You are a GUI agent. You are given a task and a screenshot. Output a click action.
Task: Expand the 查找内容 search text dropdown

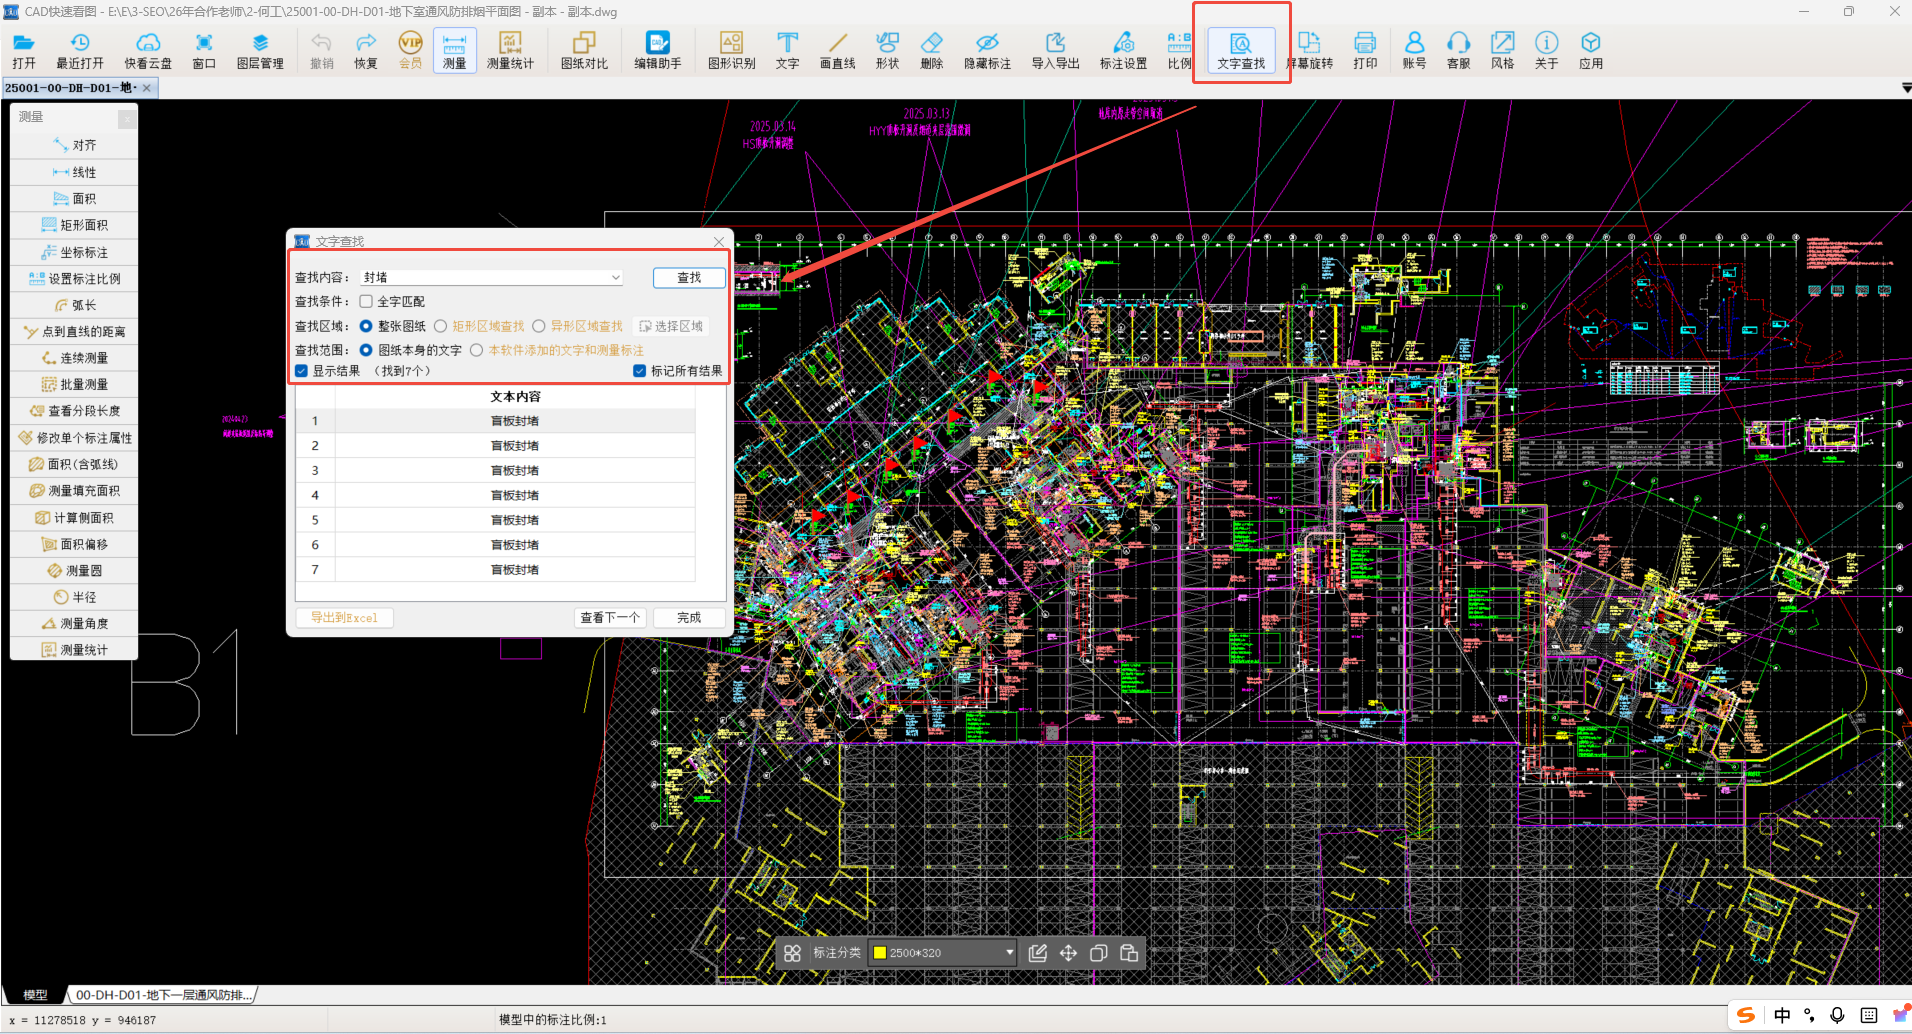coord(615,278)
